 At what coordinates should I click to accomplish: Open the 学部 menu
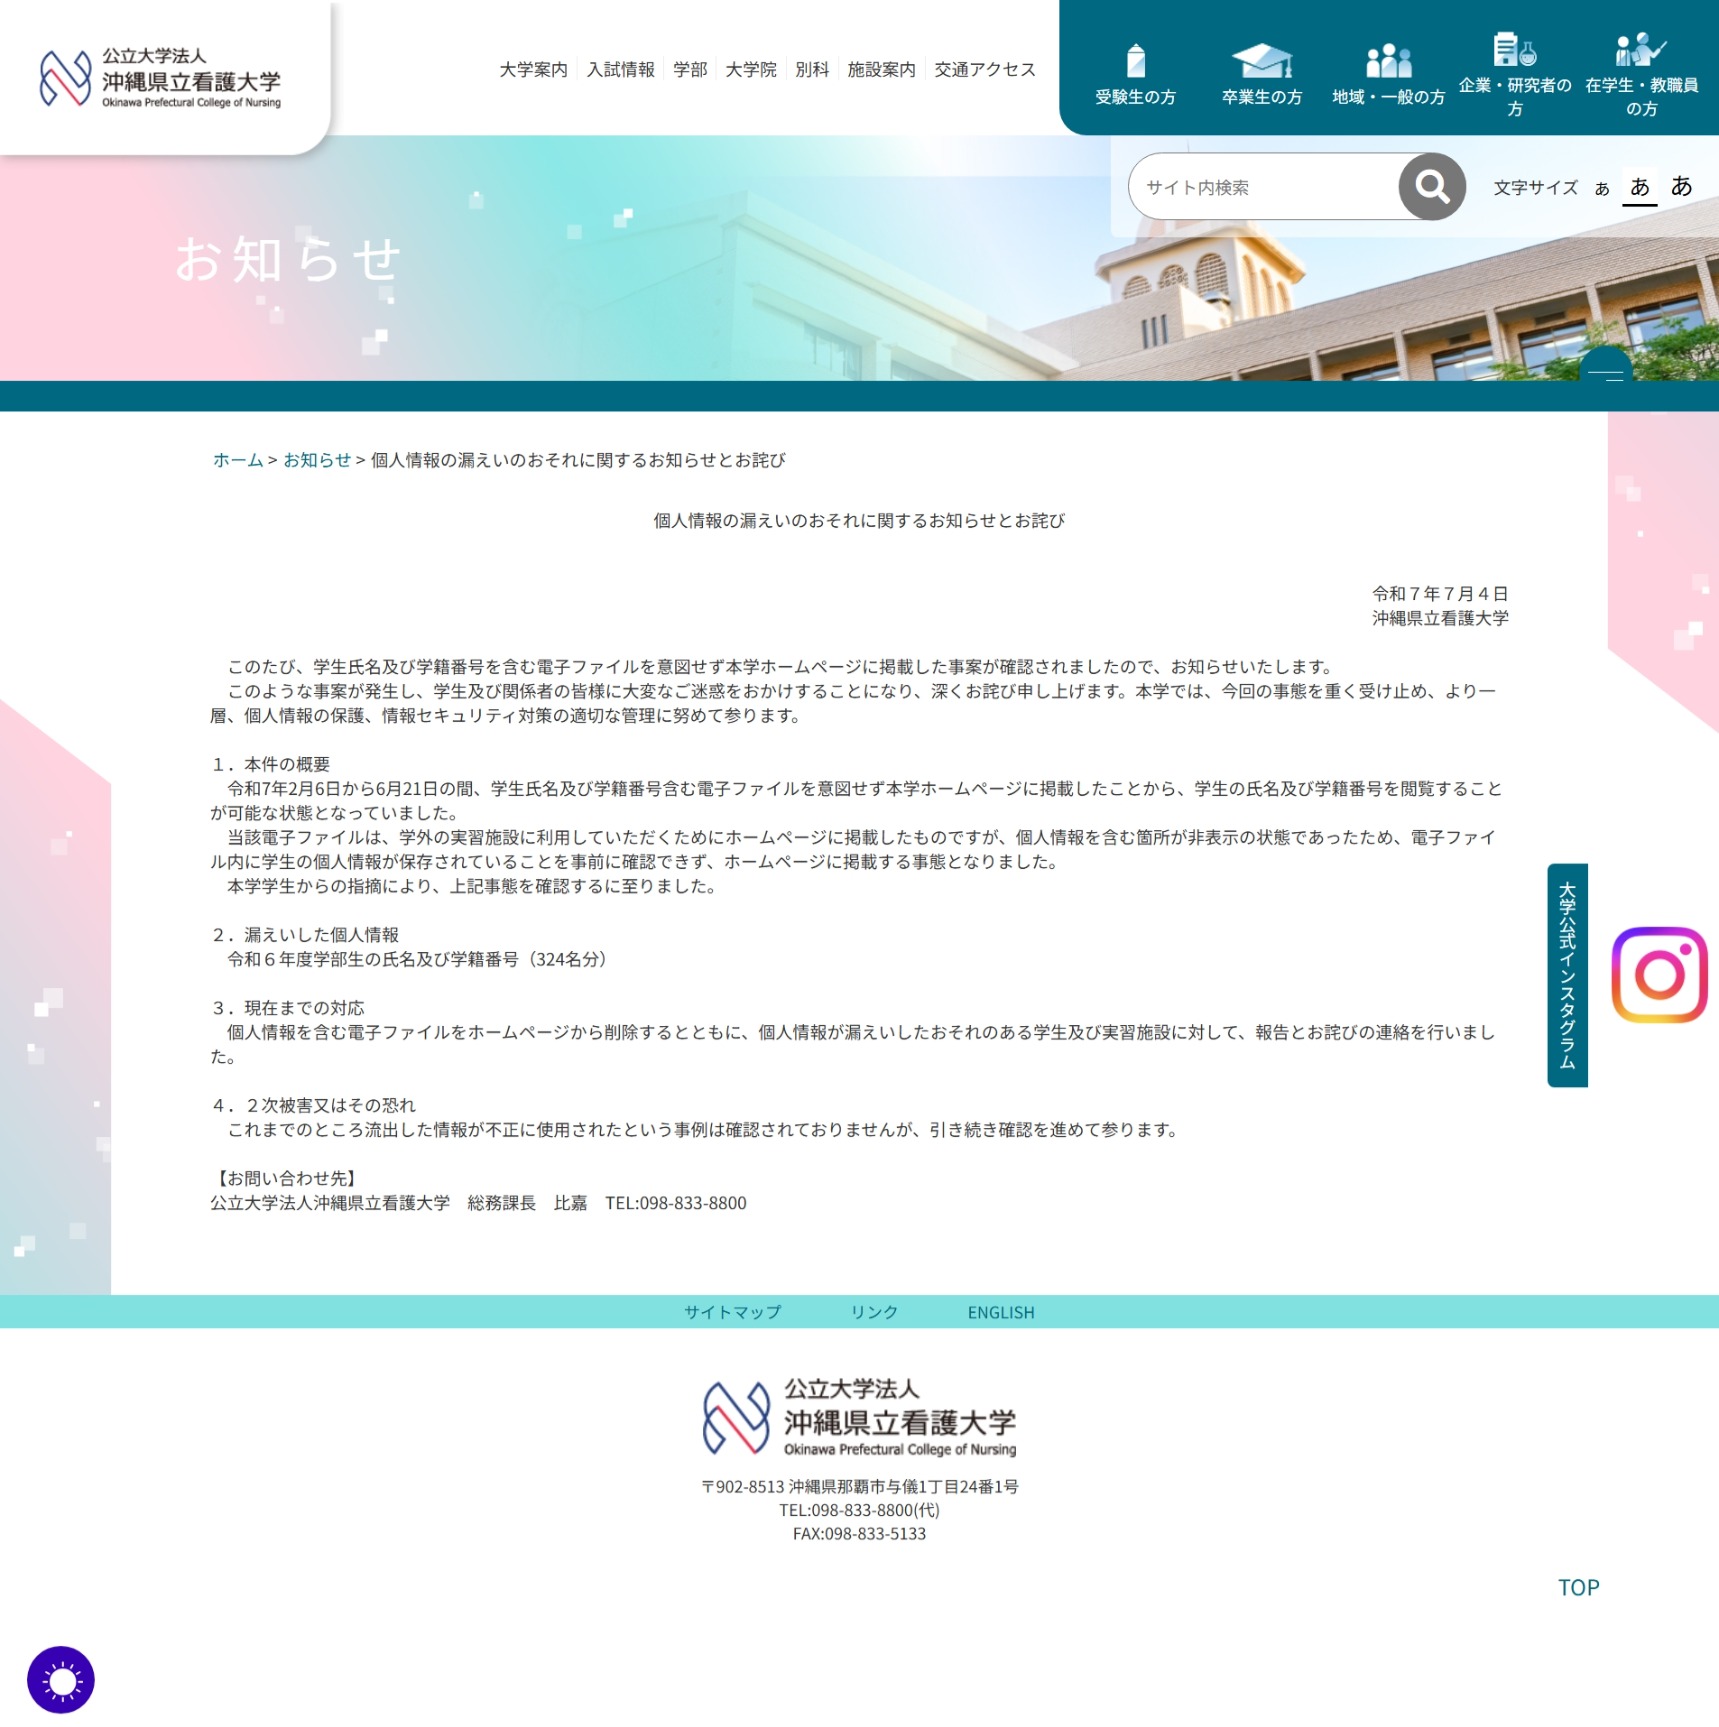click(x=690, y=69)
